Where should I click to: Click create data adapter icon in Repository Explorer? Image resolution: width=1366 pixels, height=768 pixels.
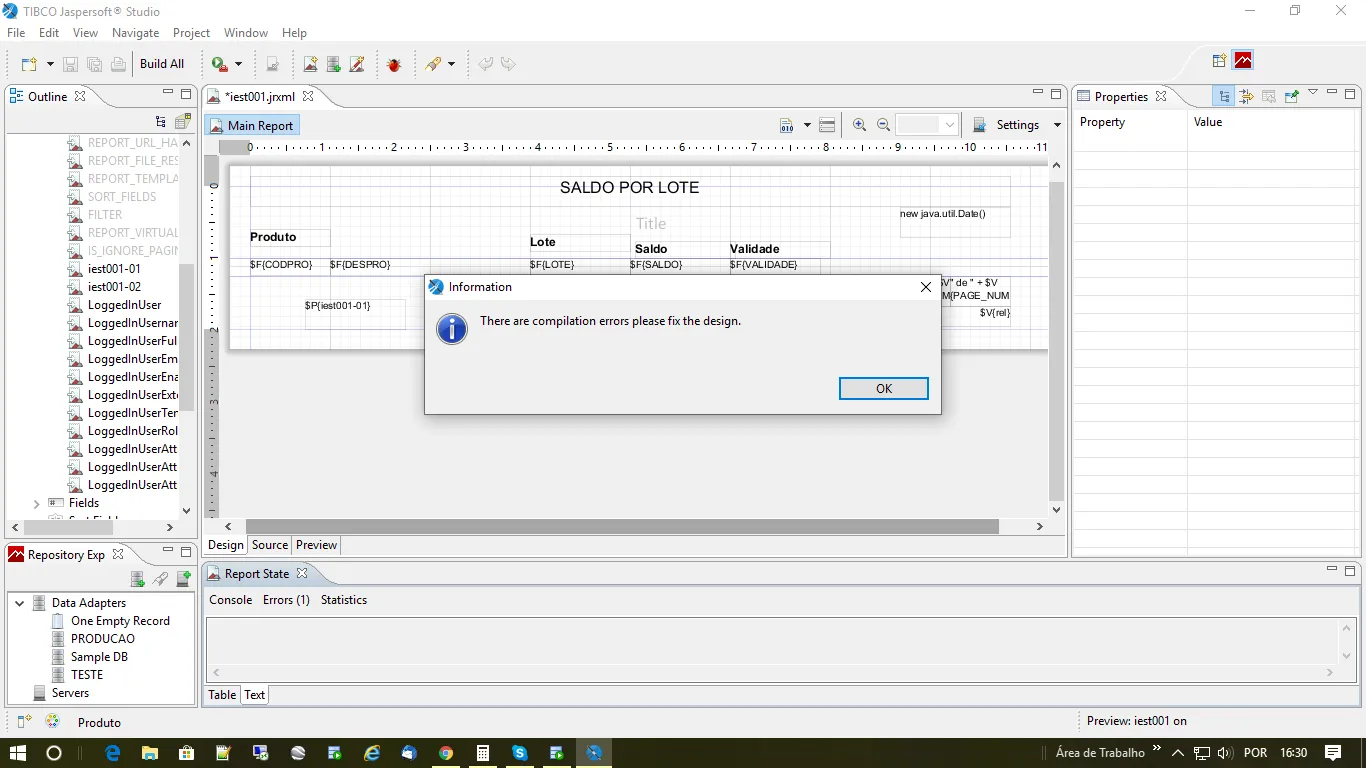pyautogui.click(x=138, y=579)
